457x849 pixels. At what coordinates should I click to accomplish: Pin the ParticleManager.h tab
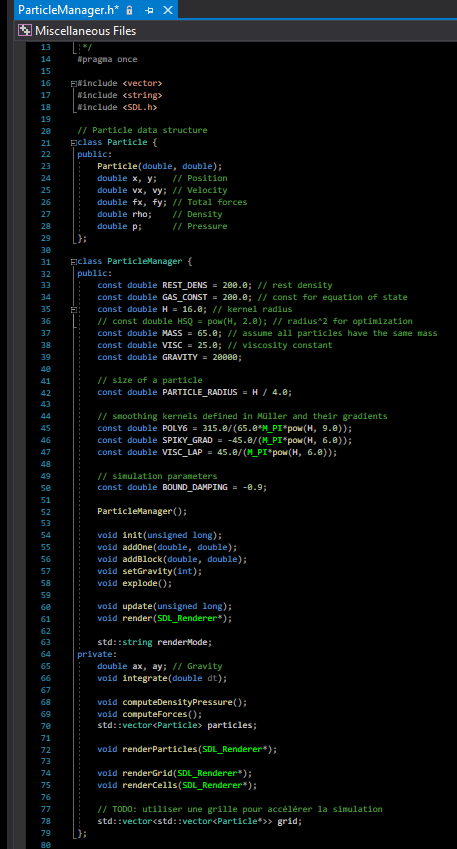[149, 10]
